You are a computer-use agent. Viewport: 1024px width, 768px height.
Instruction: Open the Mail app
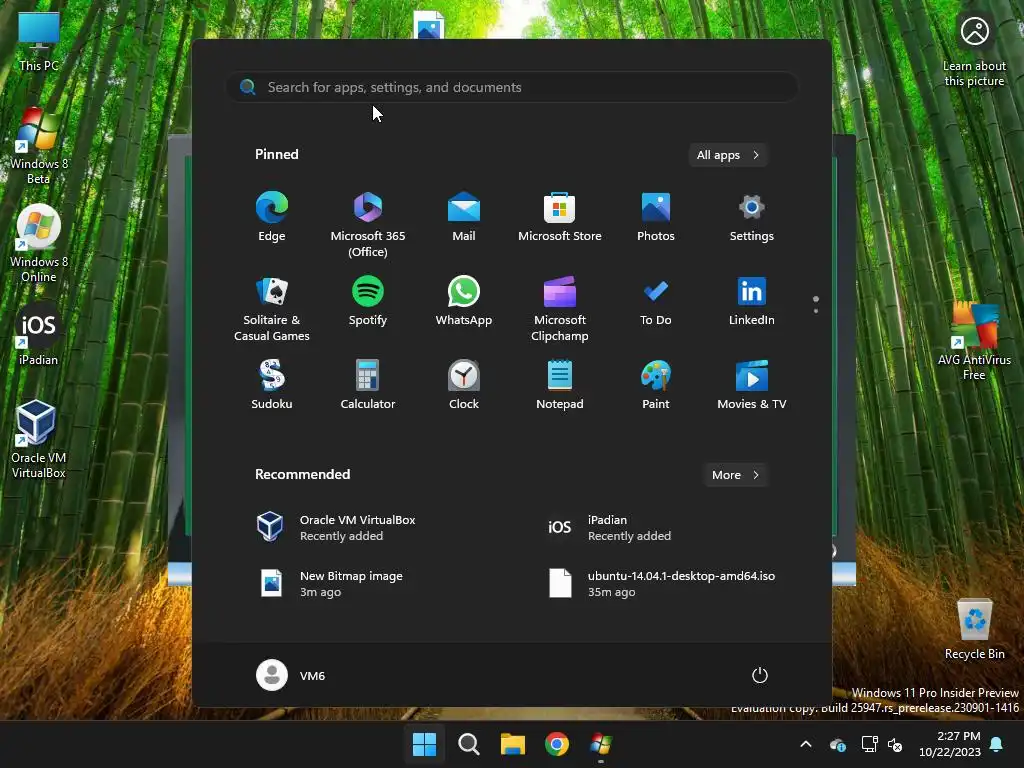464,218
